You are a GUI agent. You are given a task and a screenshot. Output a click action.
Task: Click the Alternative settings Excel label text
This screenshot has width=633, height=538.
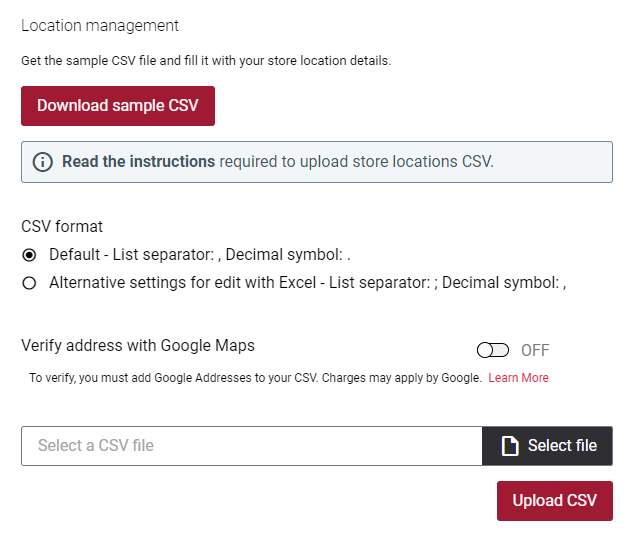tap(308, 283)
